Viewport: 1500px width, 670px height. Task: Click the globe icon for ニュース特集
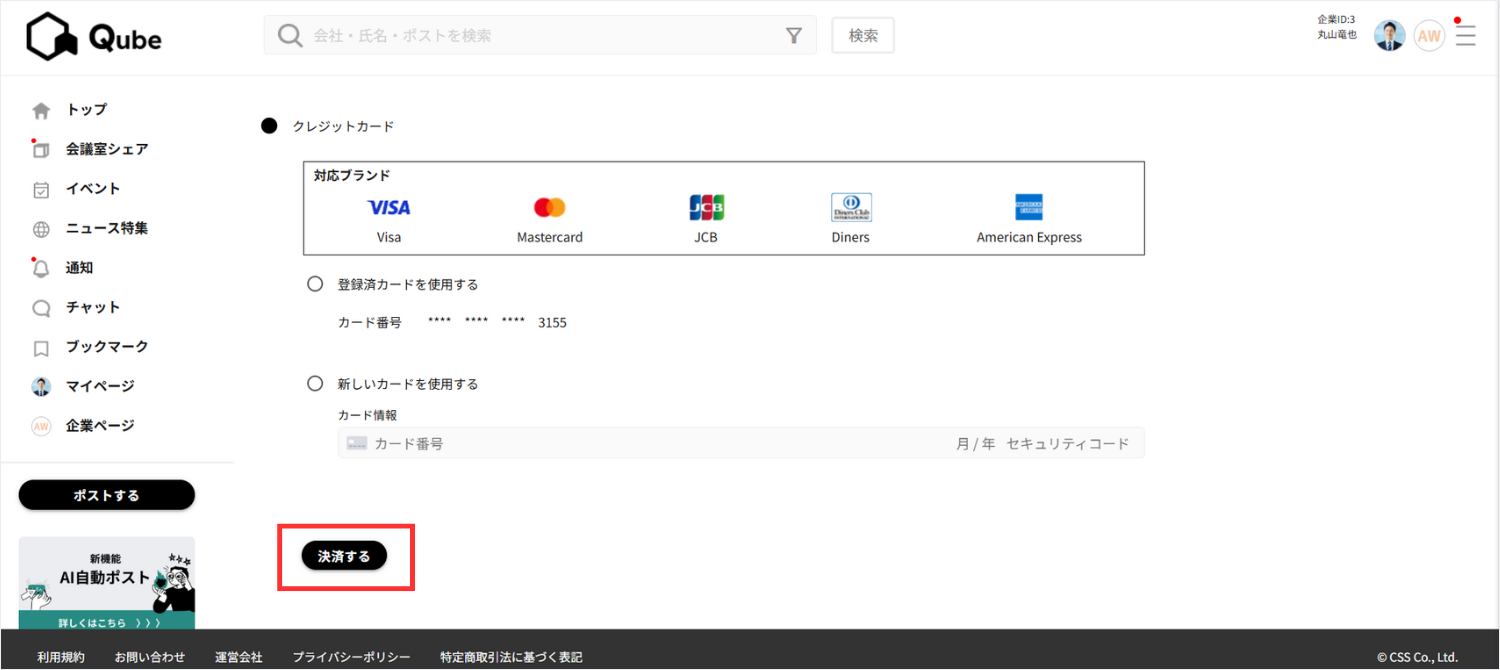(x=41, y=229)
